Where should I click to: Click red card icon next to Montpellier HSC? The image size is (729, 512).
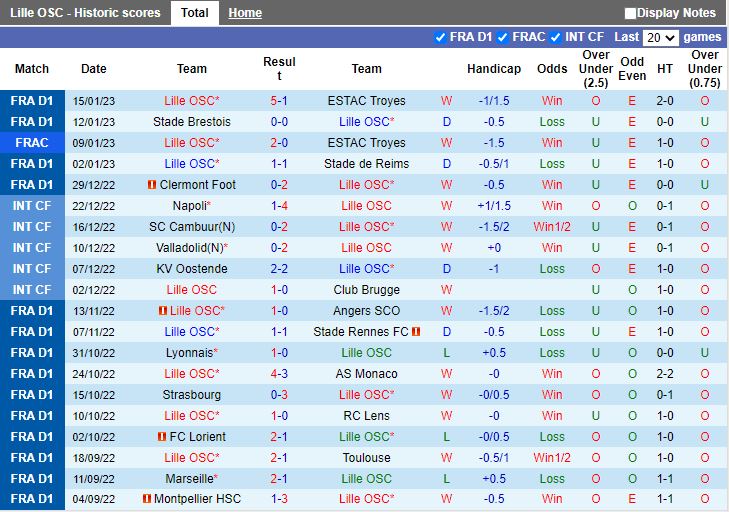147,499
